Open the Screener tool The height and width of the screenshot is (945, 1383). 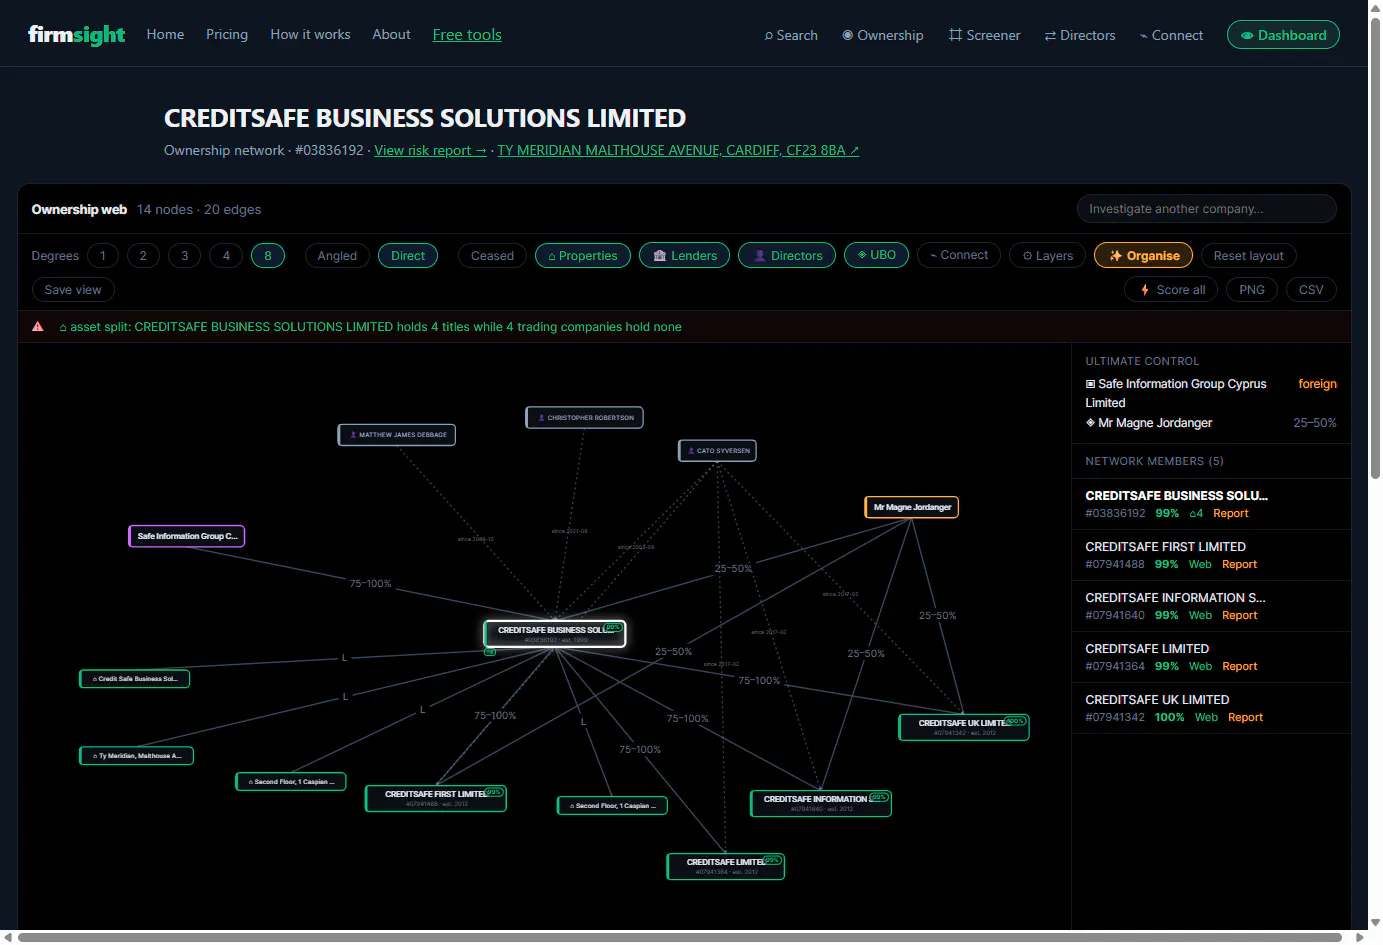[x=985, y=35]
